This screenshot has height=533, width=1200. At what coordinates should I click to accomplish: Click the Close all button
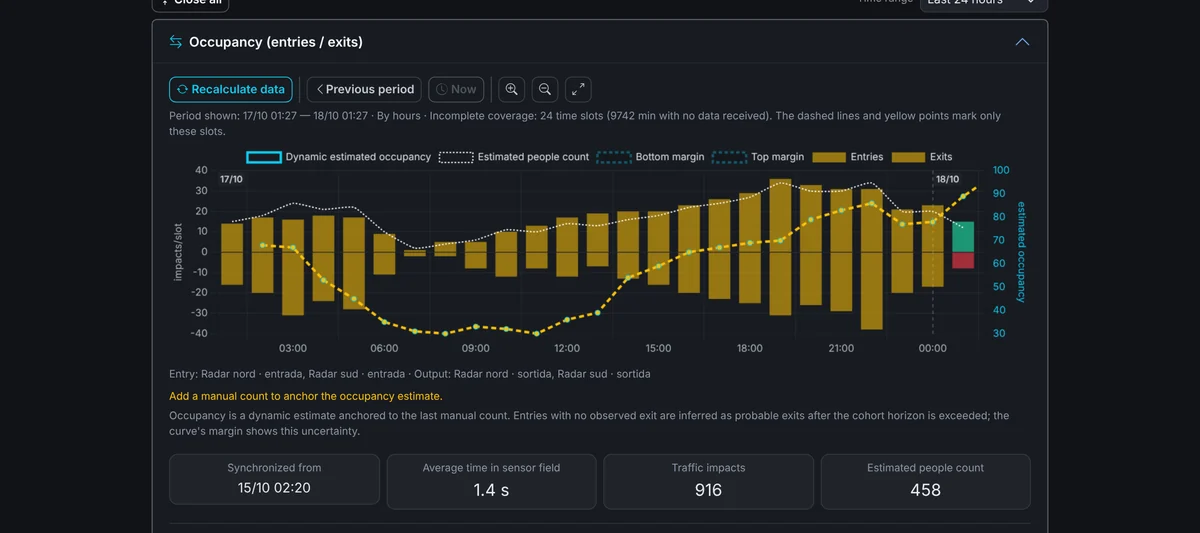tap(190, 3)
